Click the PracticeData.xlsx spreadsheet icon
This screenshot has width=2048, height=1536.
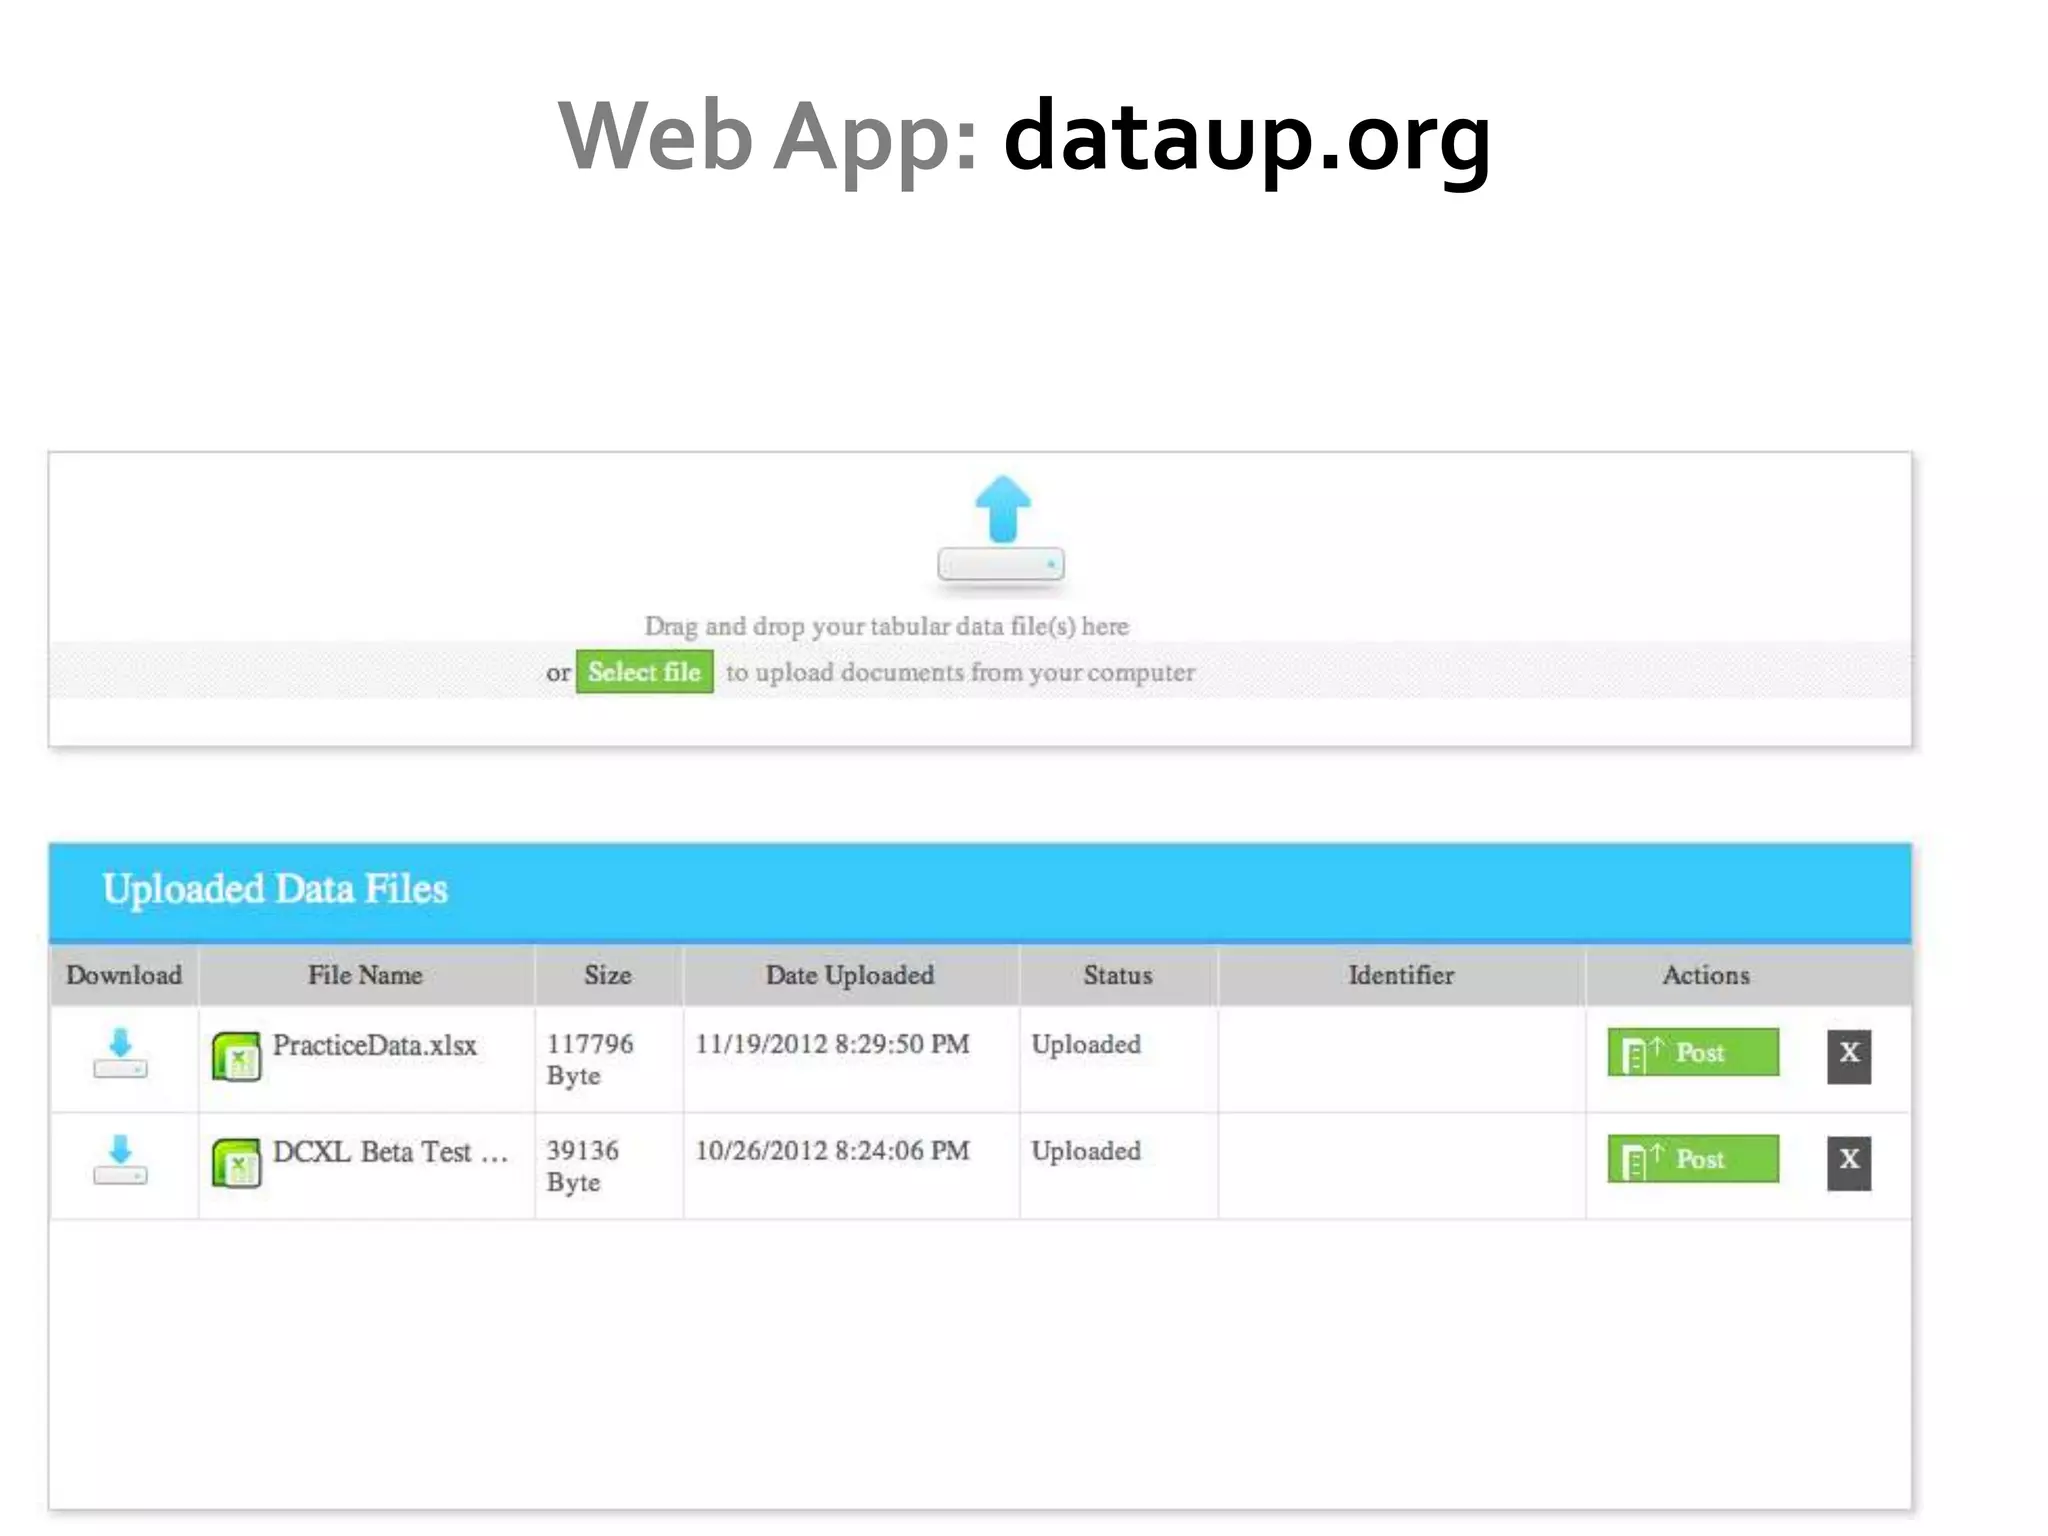pos(237,1057)
